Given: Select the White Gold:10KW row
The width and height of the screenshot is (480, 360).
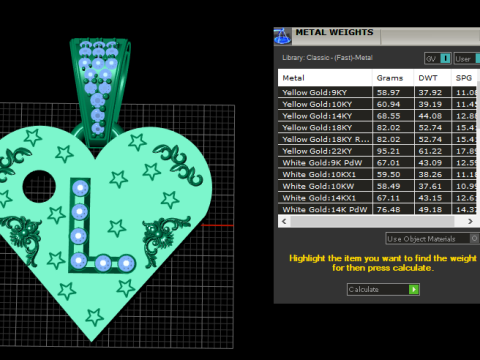Looking at the screenshot, I should coord(377,186).
